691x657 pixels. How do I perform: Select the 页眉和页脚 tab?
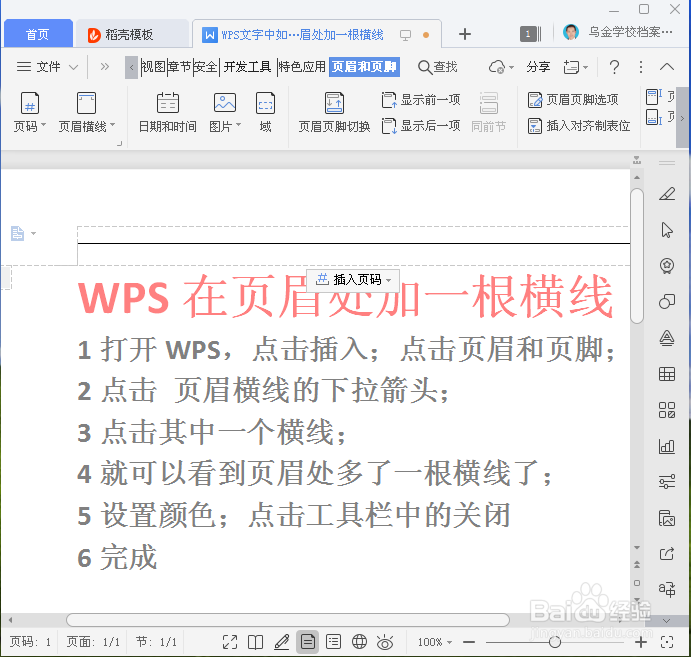tap(364, 67)
